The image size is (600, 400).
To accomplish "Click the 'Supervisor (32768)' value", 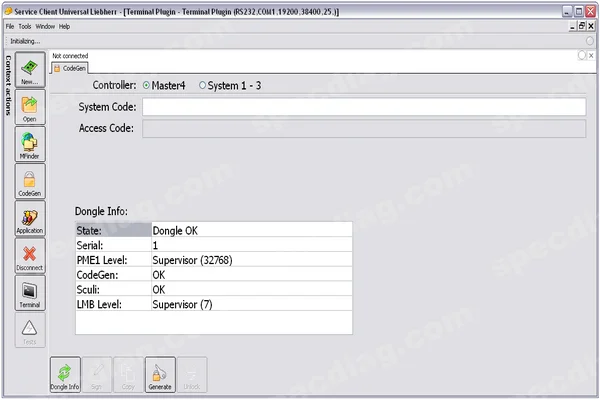I will (192, 260).
